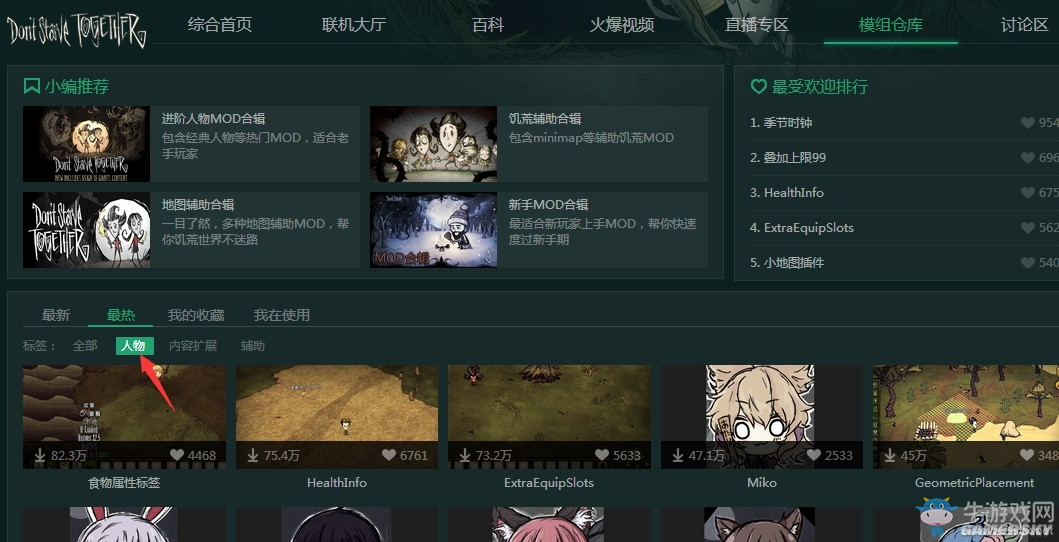Click the heart icon on Miko card
This screenshot has width=1059, height=542.
point(814,456)
